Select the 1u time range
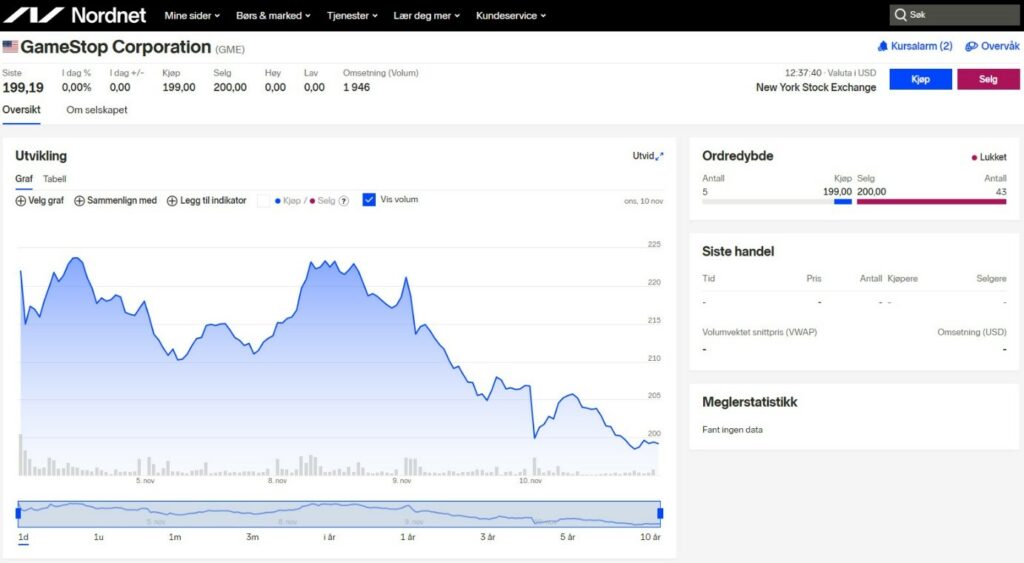 [x=99, y=537]
